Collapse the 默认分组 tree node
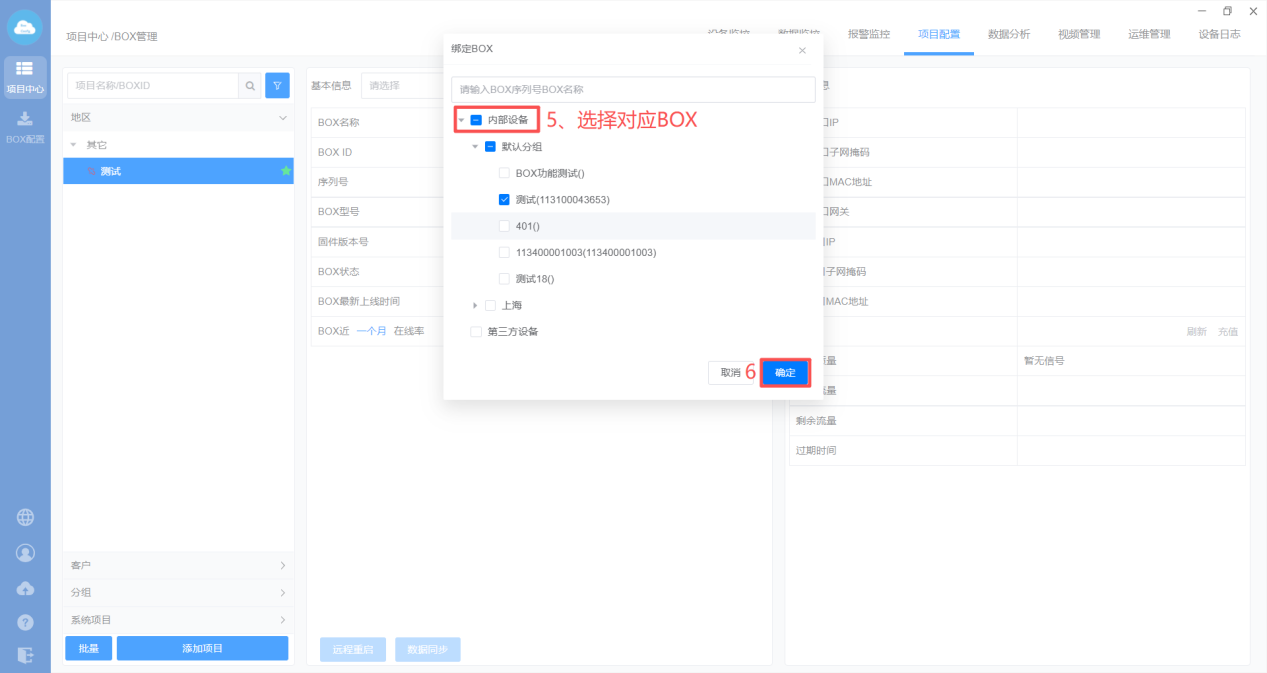 pos(475,147)
